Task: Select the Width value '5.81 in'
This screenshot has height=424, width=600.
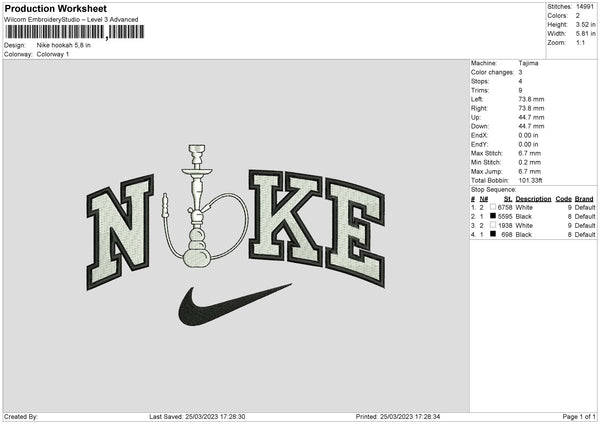Action: tap(586, 34)
